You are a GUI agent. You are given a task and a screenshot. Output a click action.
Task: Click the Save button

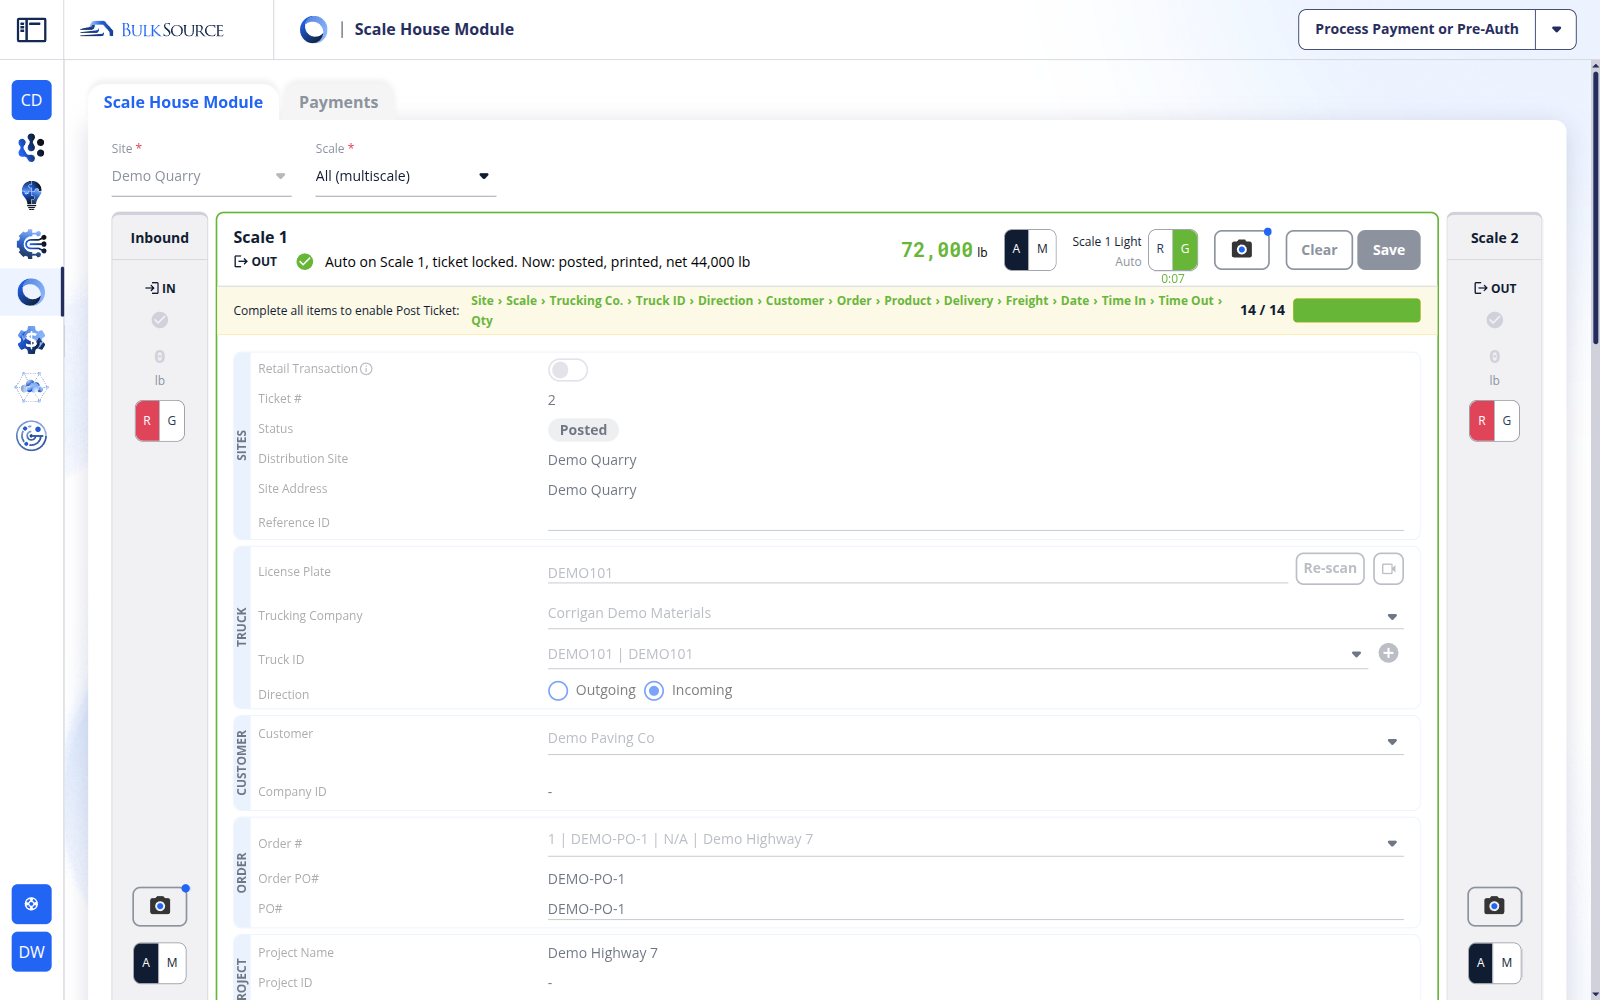click(1388, 250)
